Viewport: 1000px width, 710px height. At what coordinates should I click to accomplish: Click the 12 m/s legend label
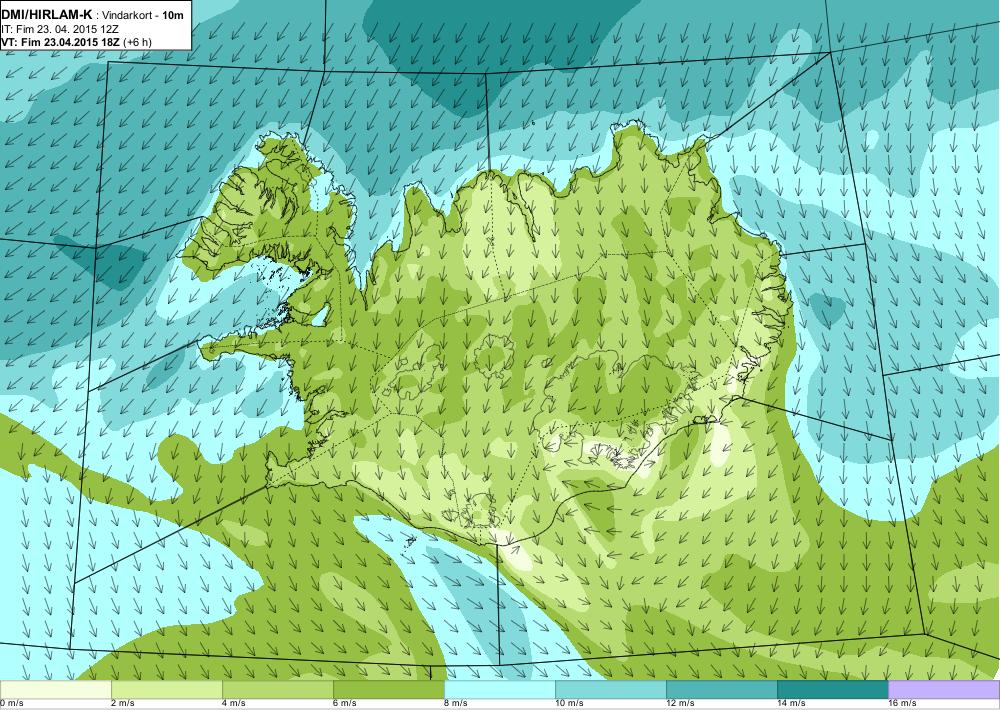coord(680,704)
